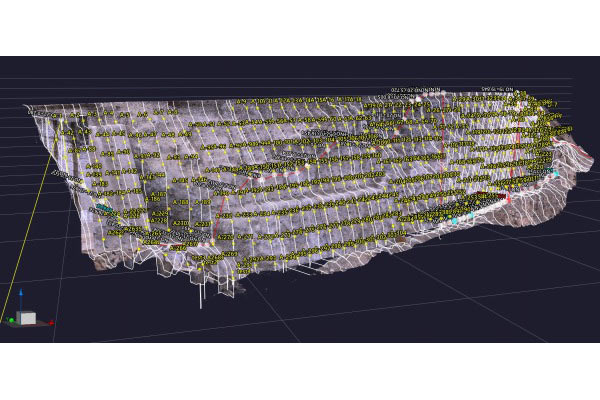Pick the cyan marker on the far right rim
The height and width of the screenshot is (400, 600).
pyautogui.click(x=556, y=173)
